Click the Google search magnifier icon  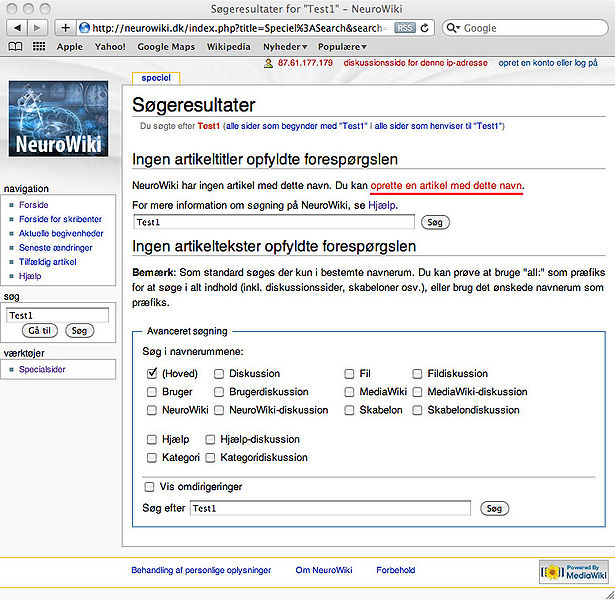pos(452,28)
